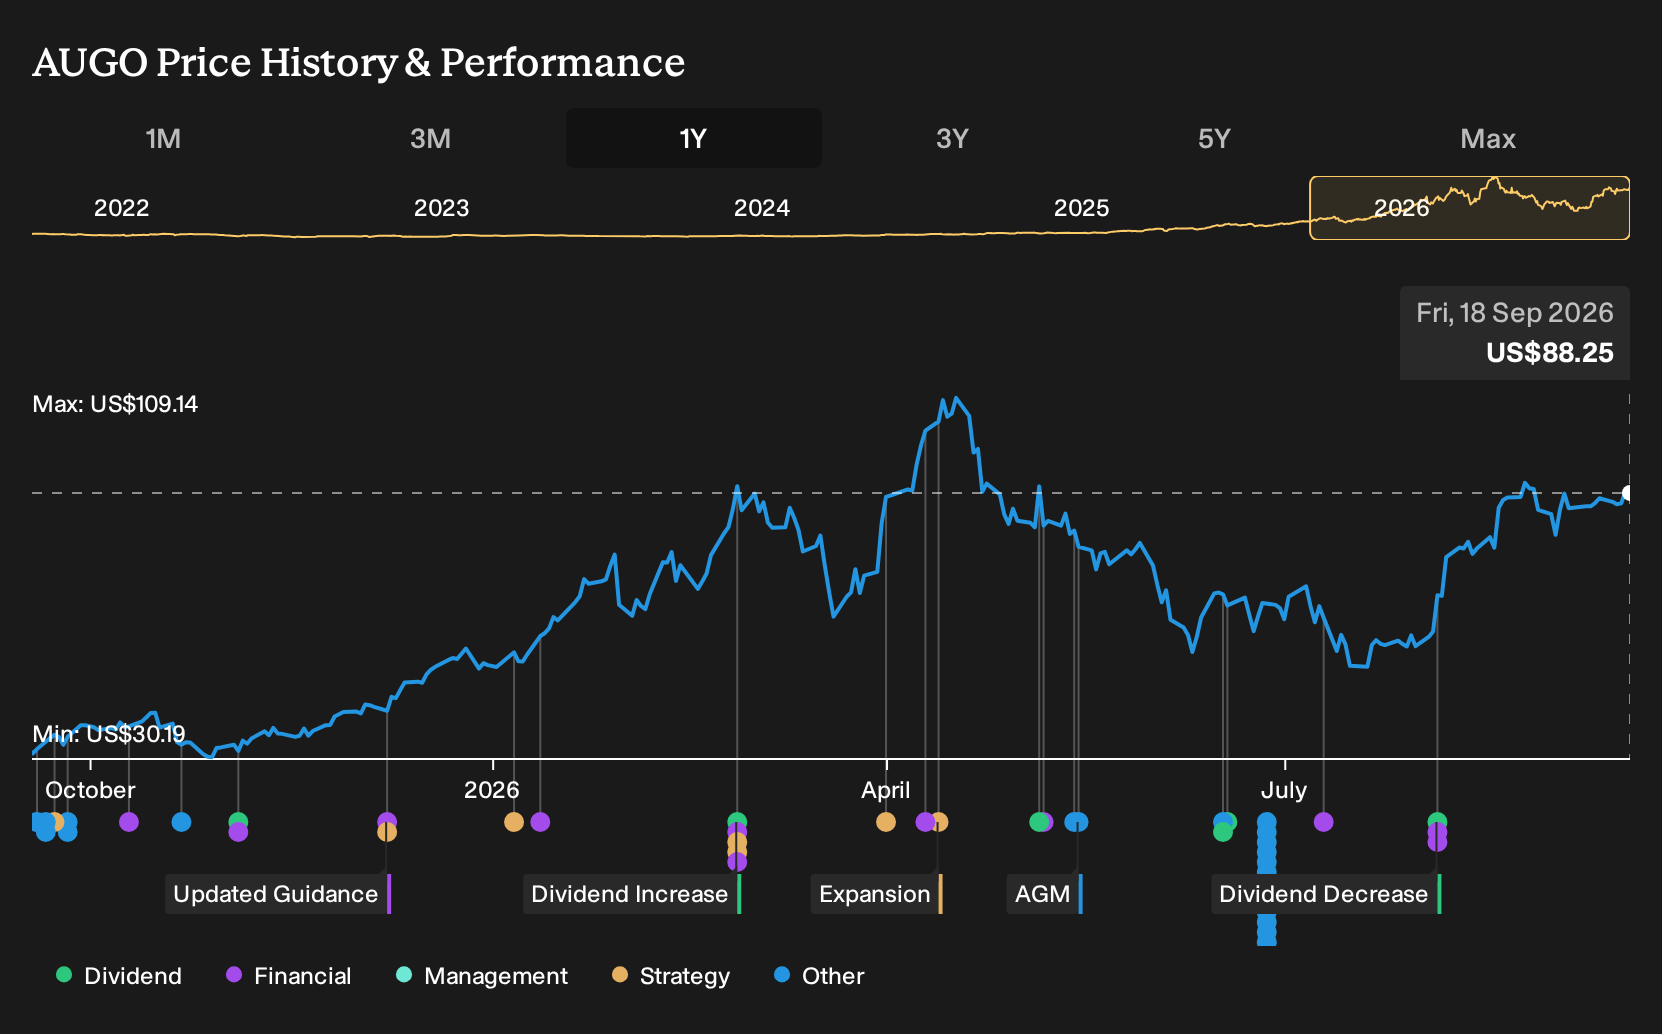
Task: Click the lone blue dot left of Updated Guidance label
Action: pos(181,822)
